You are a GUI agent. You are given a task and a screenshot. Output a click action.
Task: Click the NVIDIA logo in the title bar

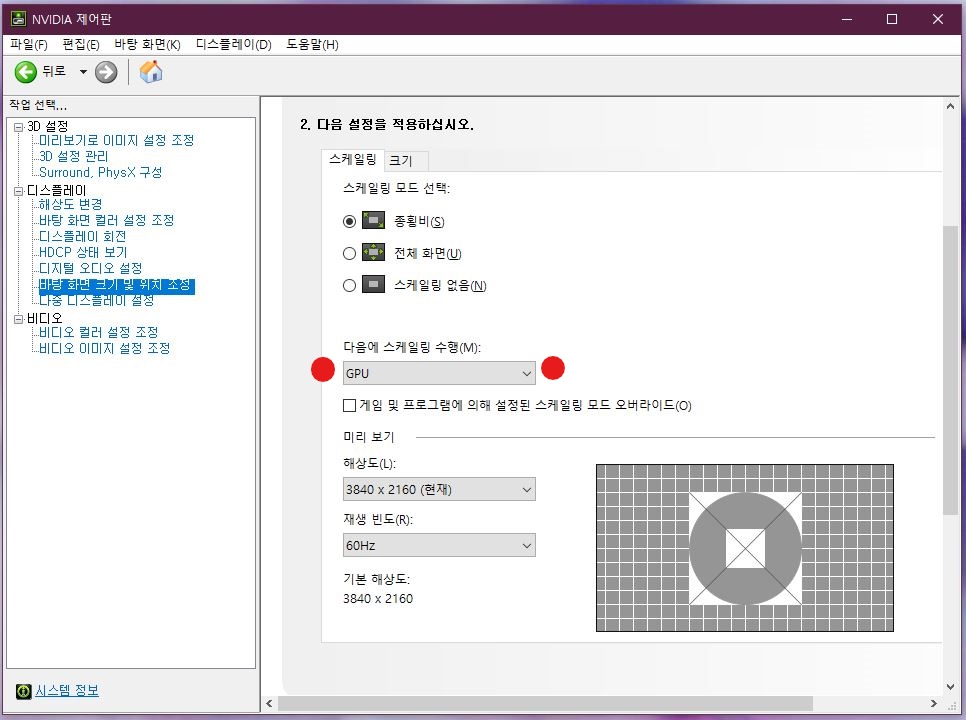point(19,19)
